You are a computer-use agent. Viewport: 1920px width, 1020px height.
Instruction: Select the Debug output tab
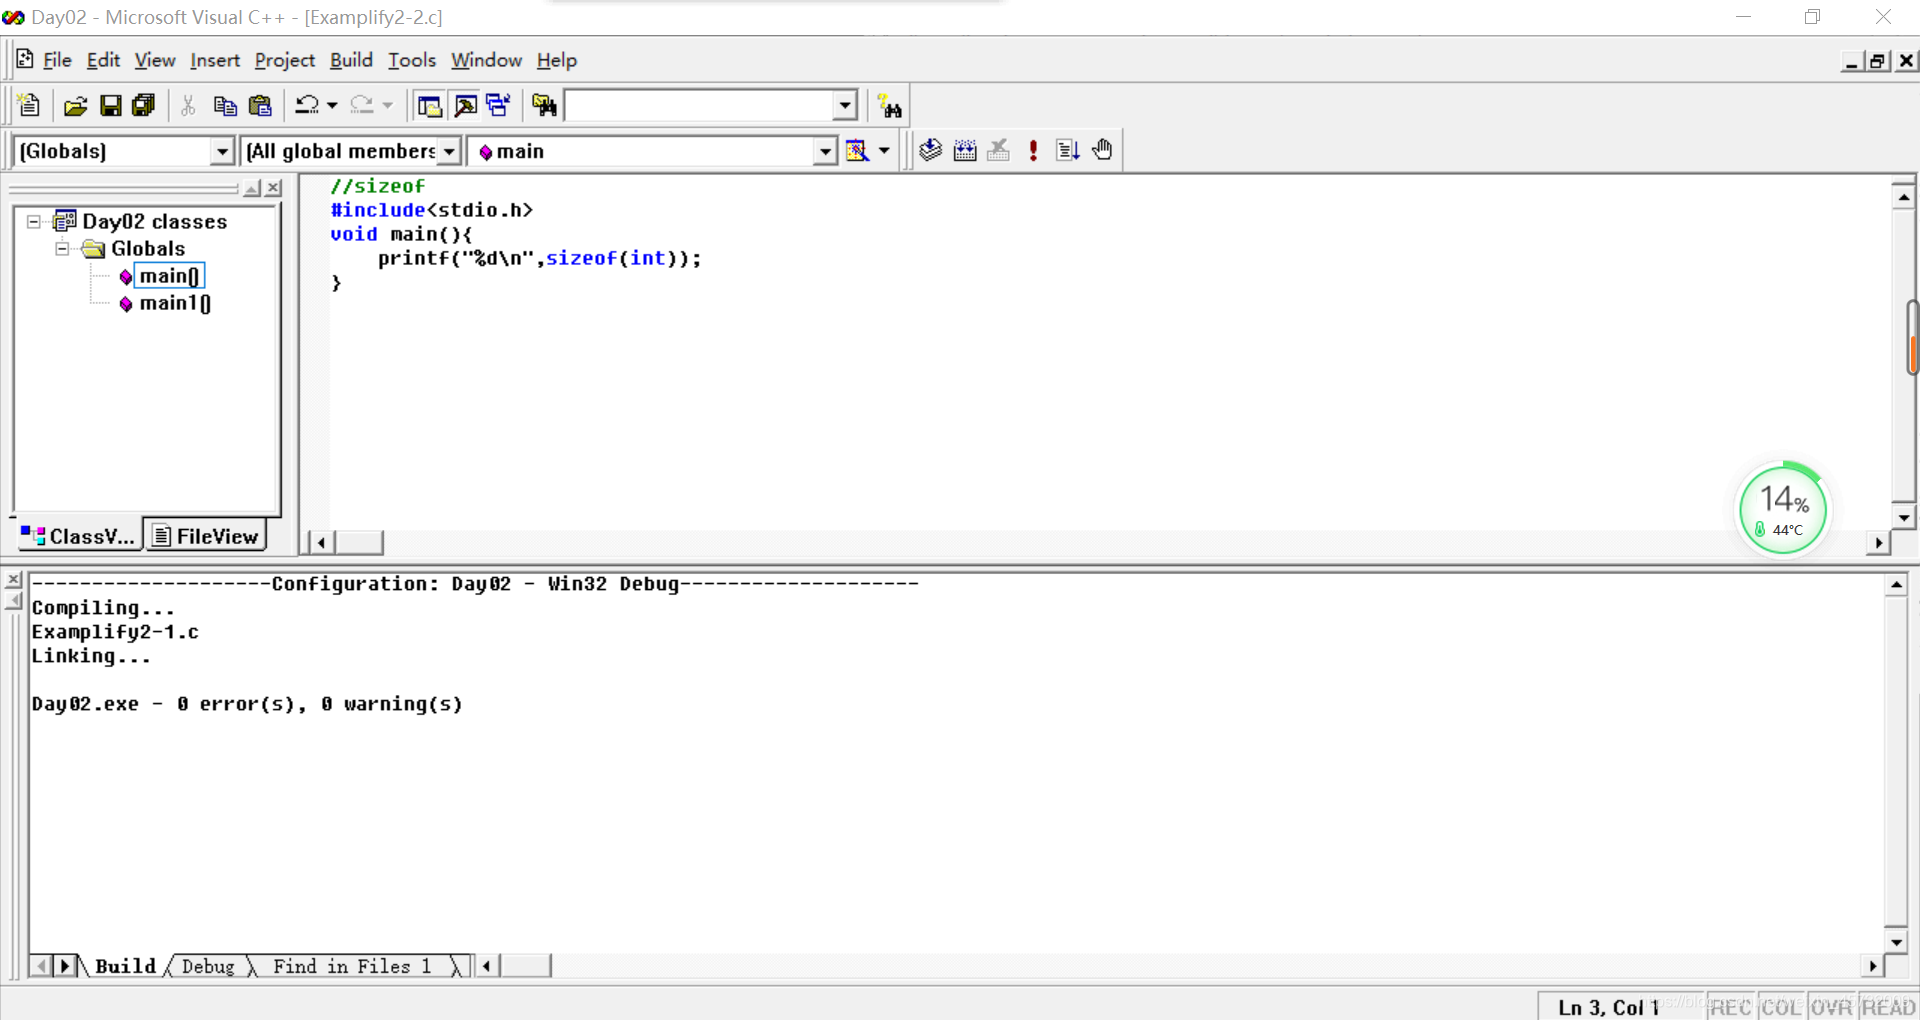pyautogui.click(x=208, y=966)
